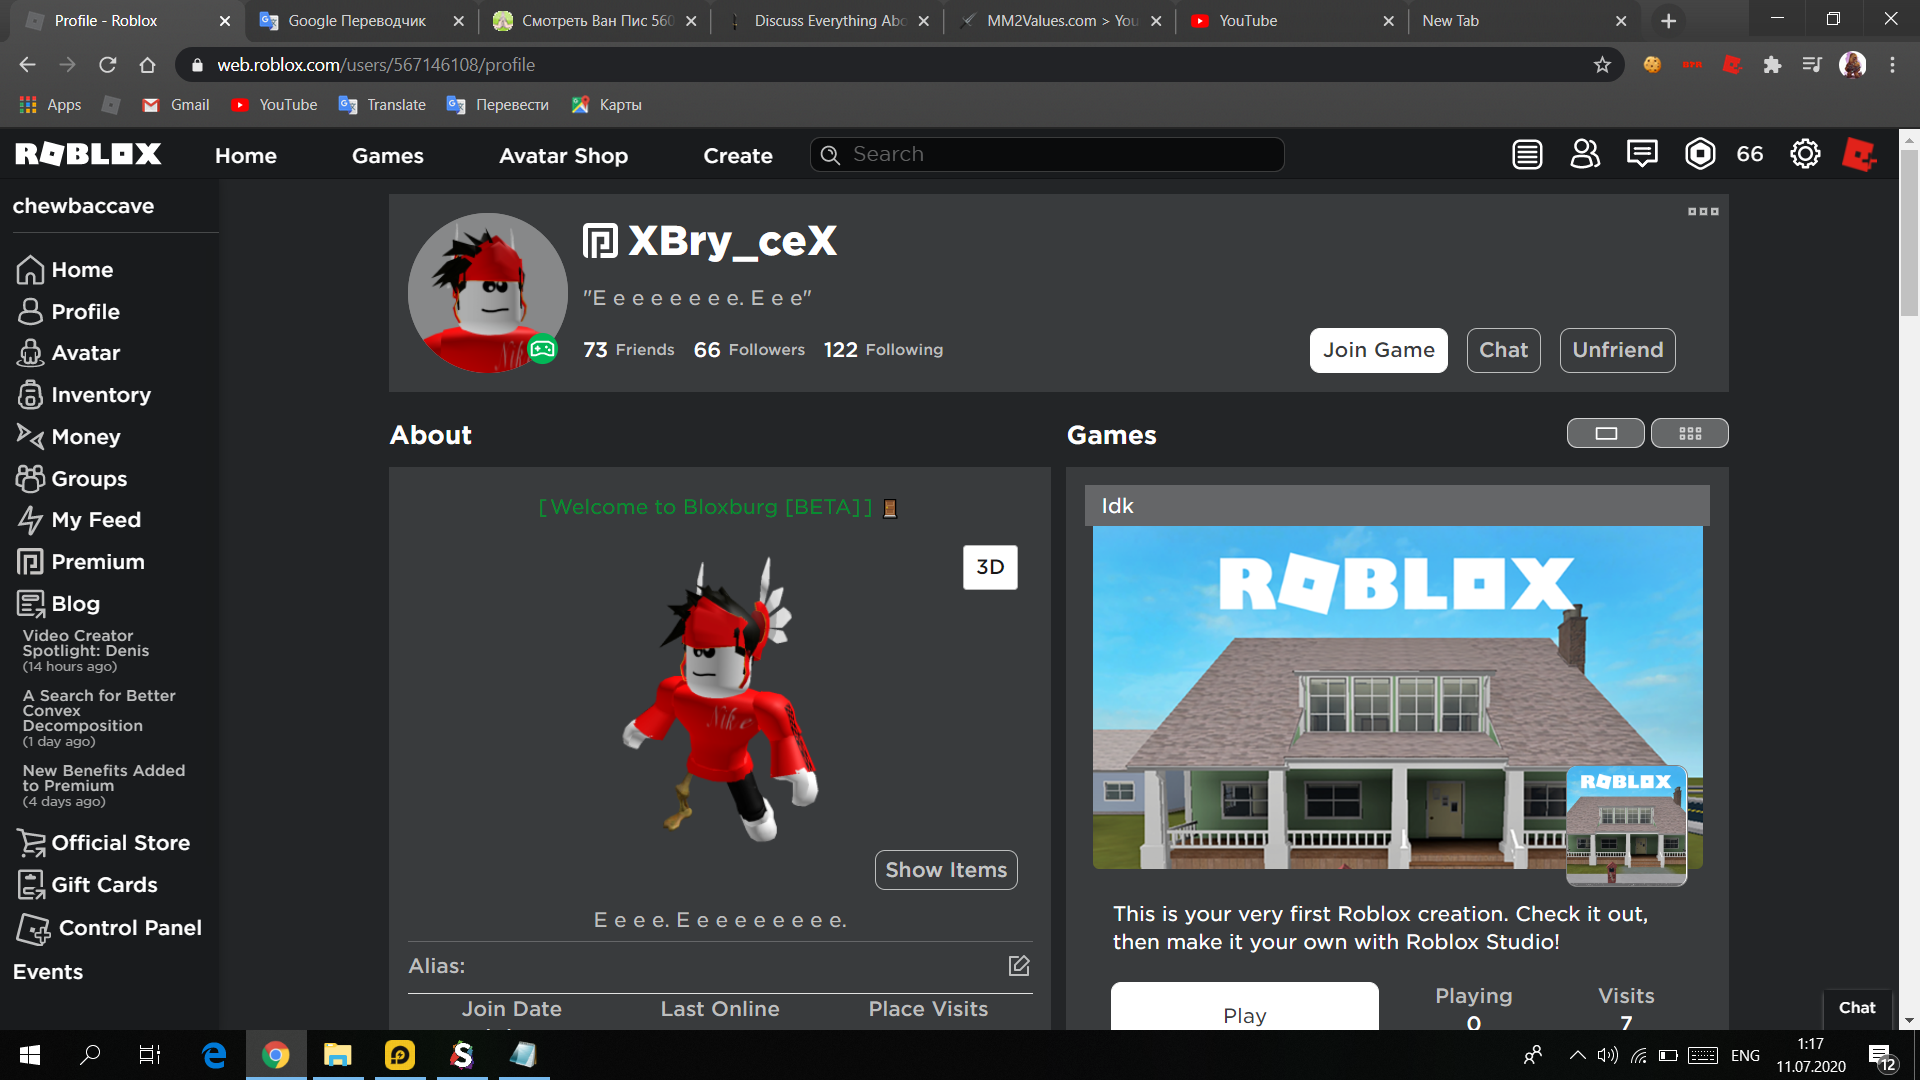Switch Games to slideshow view
The width and height of the screenshot is (1920, 1080).
click(x=1605, y=433)
